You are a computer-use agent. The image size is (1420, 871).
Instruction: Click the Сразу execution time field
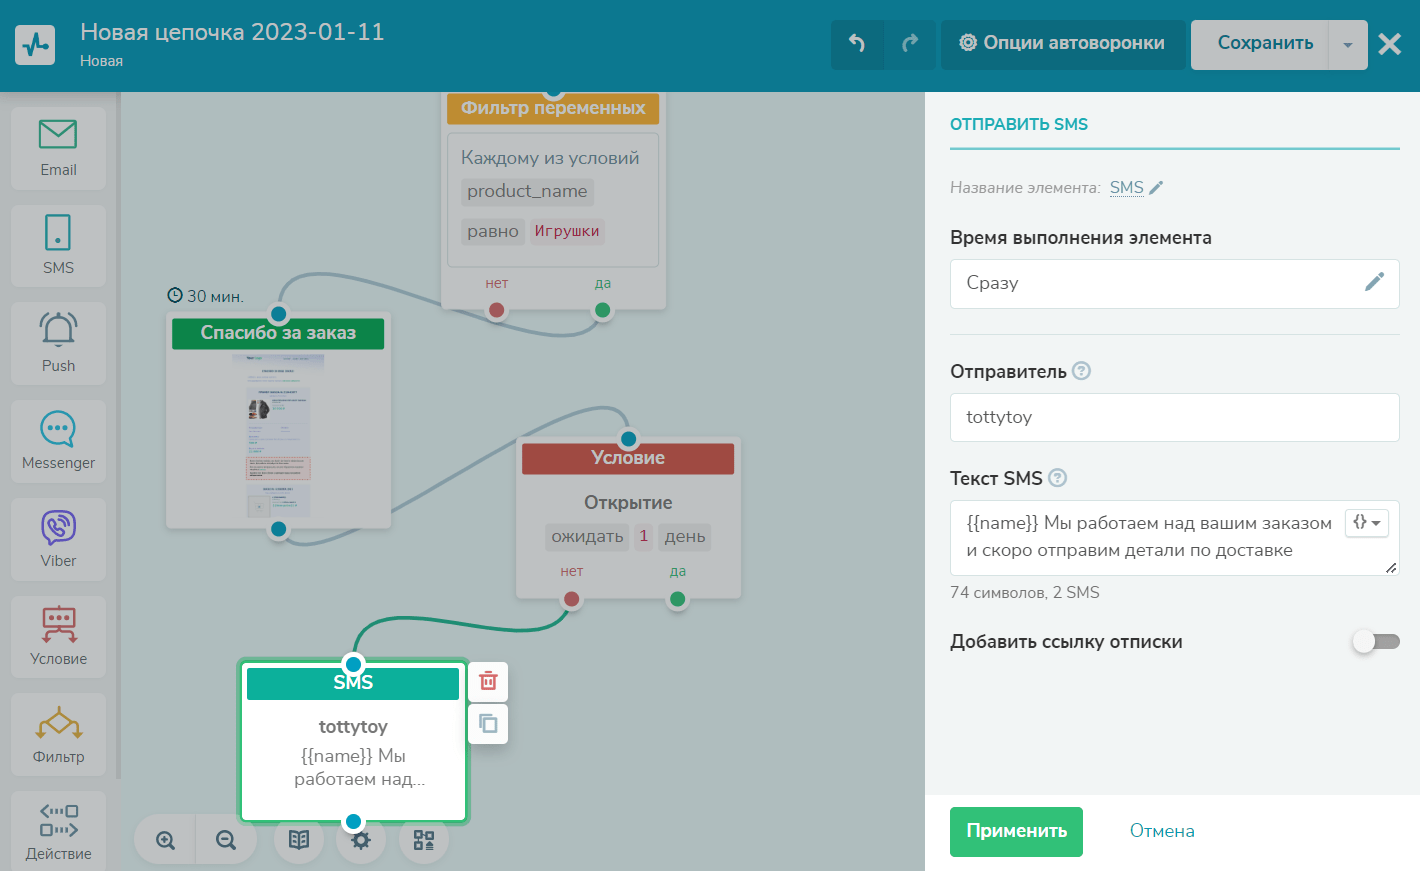tap(1175, 284)
